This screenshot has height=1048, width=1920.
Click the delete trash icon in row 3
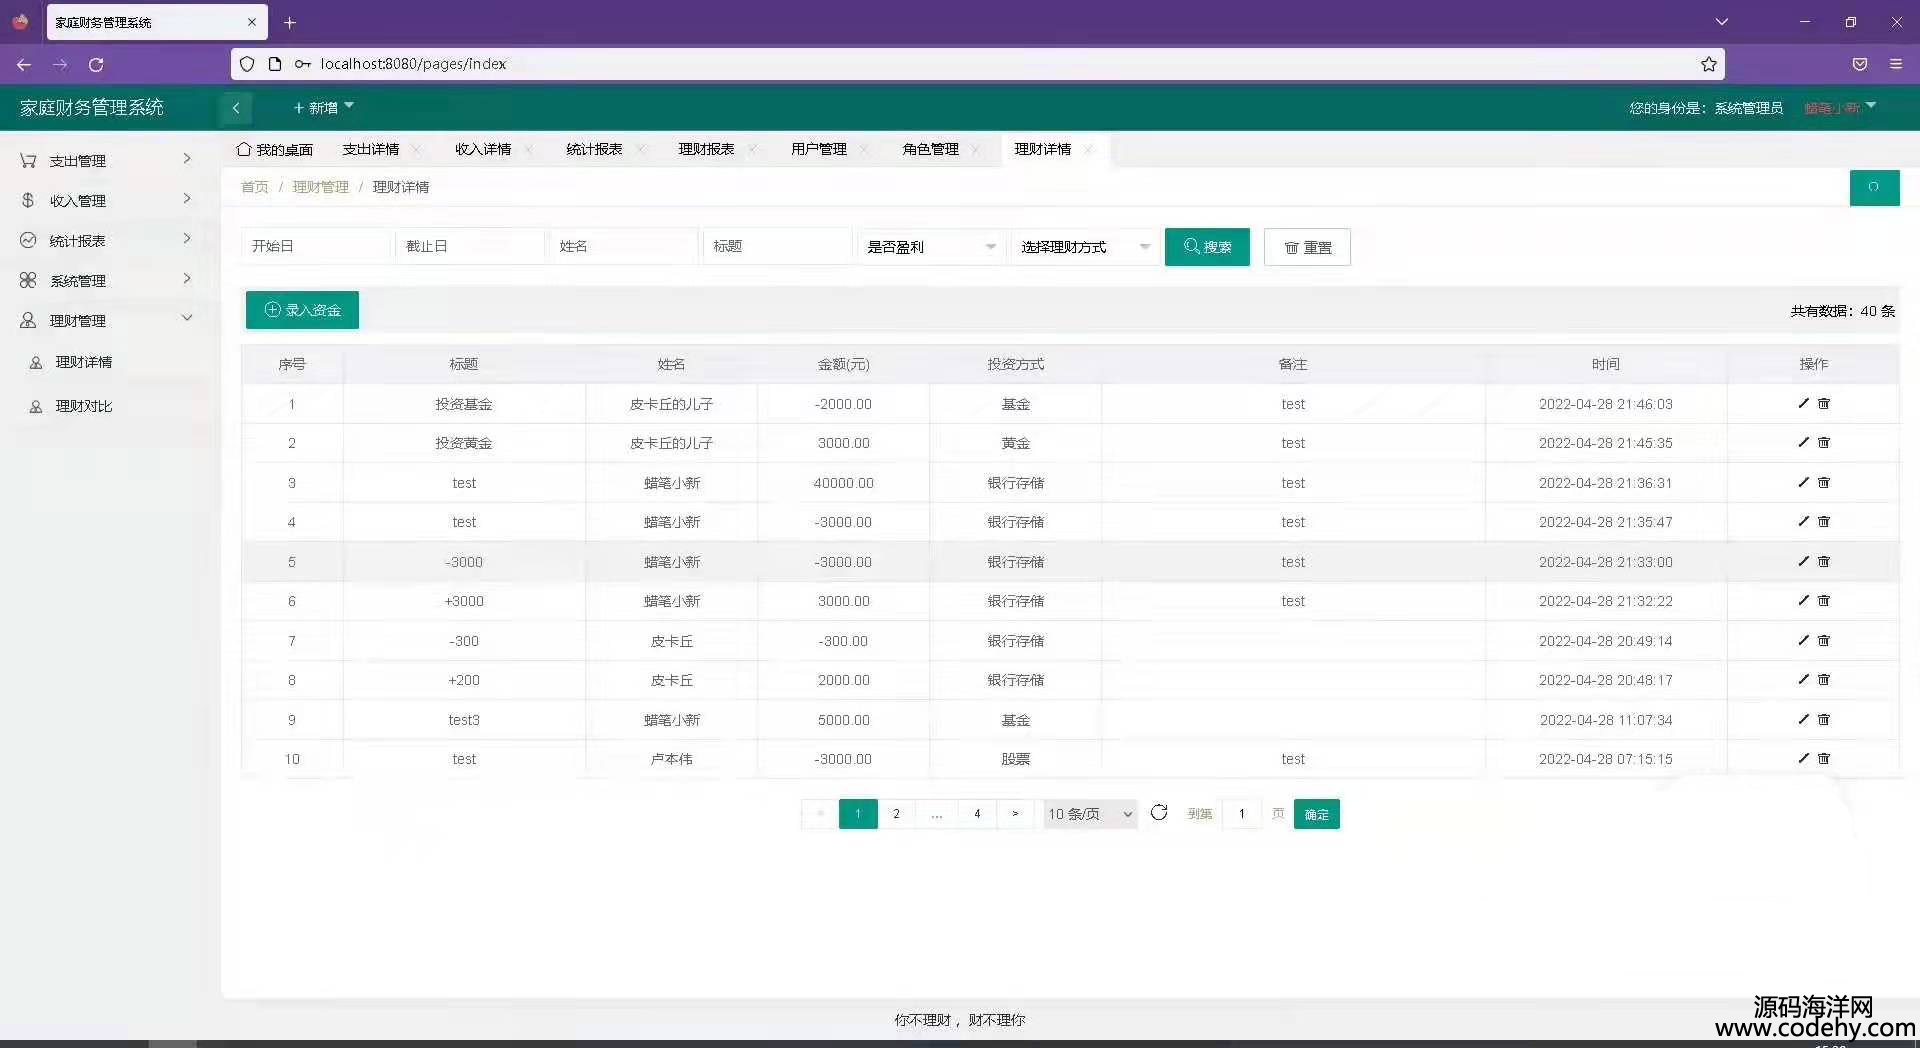(1823, 482)
